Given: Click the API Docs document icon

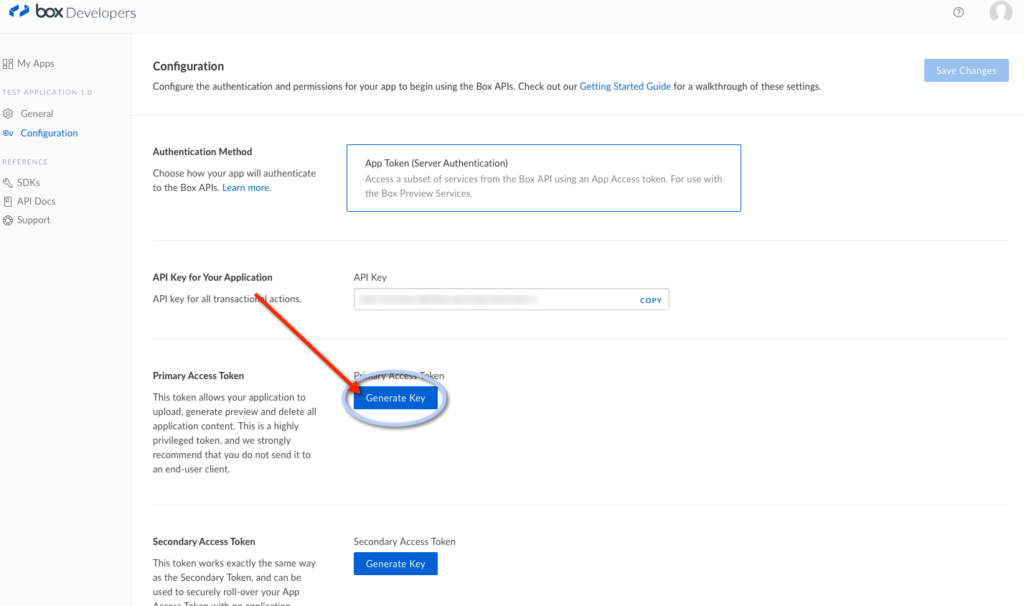Looking at the screenshot, I should point(8,202).
